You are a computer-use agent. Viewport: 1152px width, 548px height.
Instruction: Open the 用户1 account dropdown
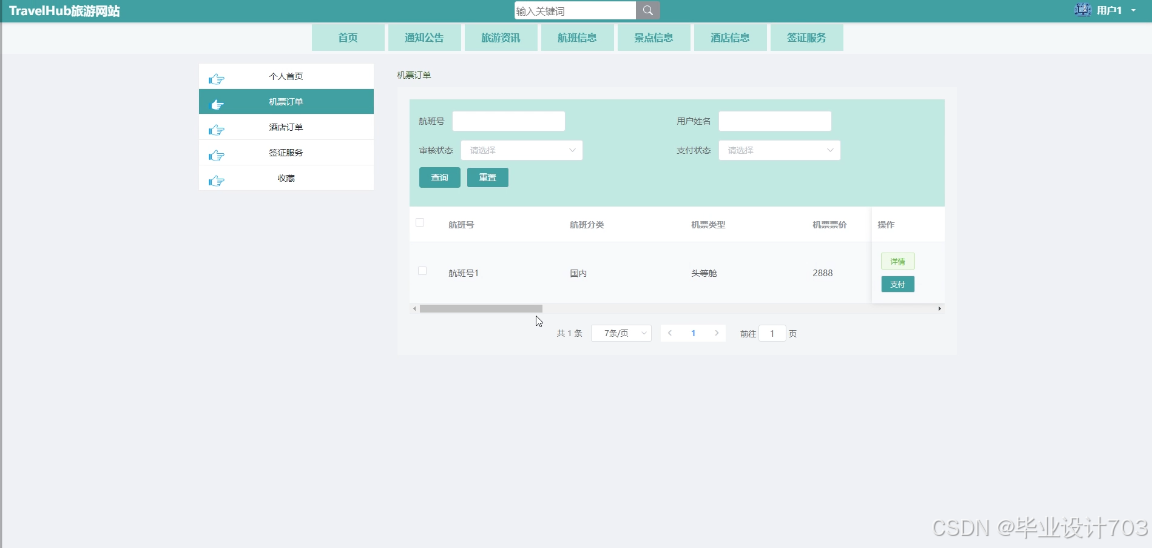(x=1116, y=10)
